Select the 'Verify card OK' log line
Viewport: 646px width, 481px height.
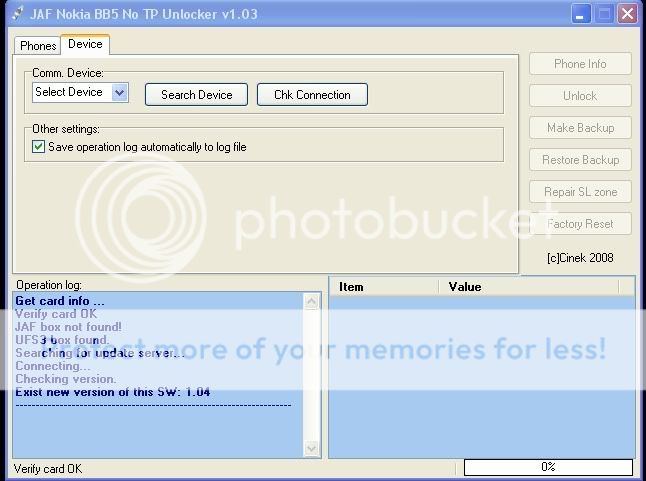coord(56,314)
